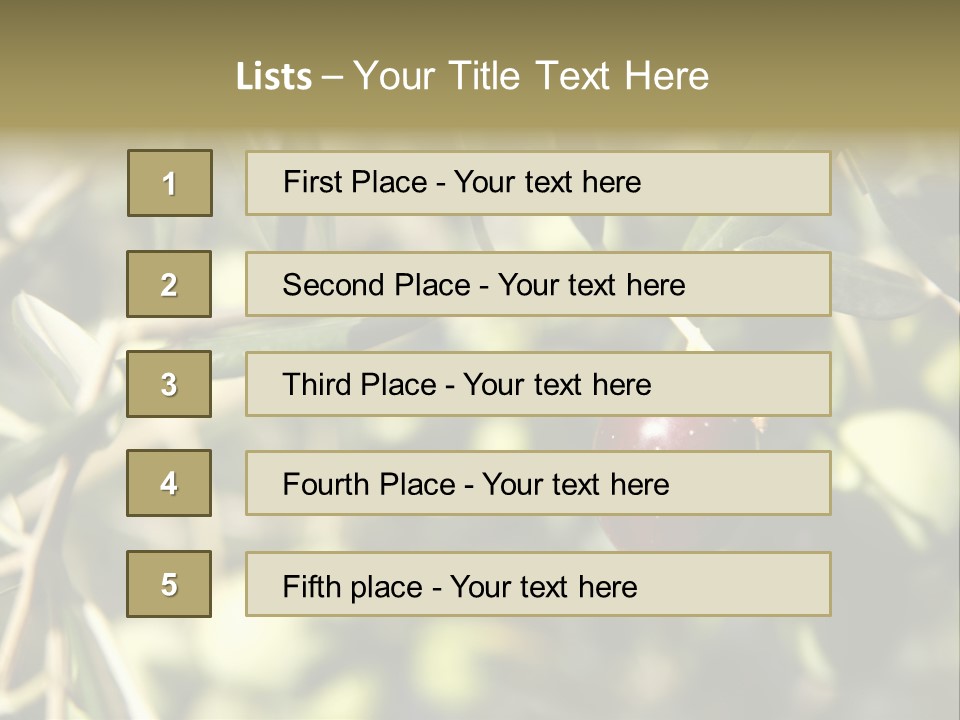Click the number 3 box

169,384
